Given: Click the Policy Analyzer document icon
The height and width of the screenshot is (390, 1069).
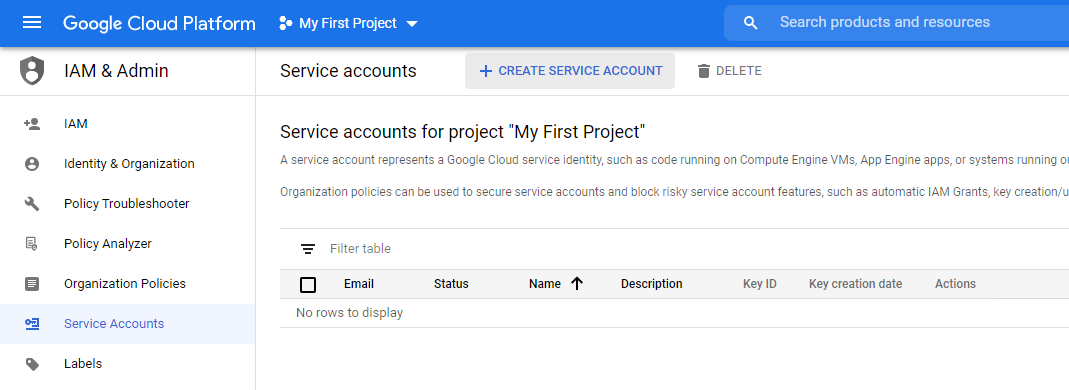Looking at the screenshot, I should (x=32, y=243).
